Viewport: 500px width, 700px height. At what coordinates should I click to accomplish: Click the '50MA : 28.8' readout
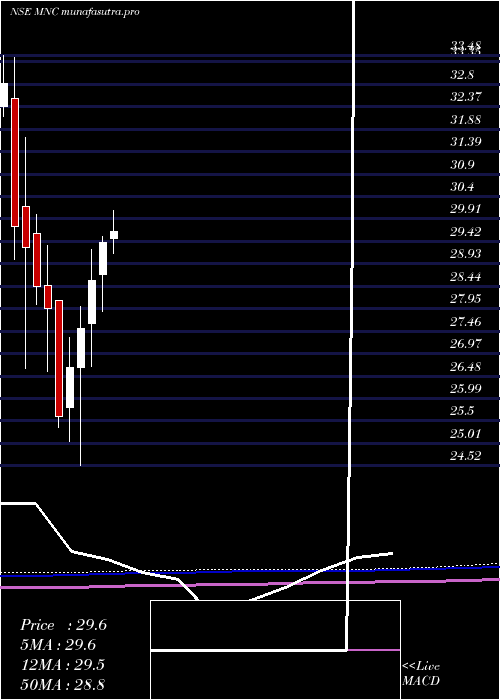(62, 684)
